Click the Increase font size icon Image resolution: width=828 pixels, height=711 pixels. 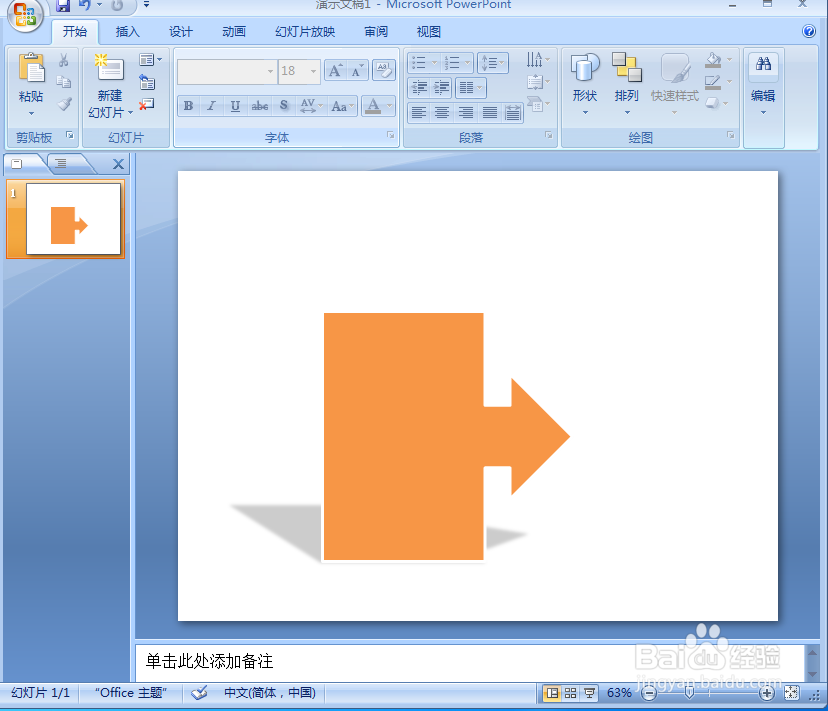pyautogui.click(x=335, y=71)
